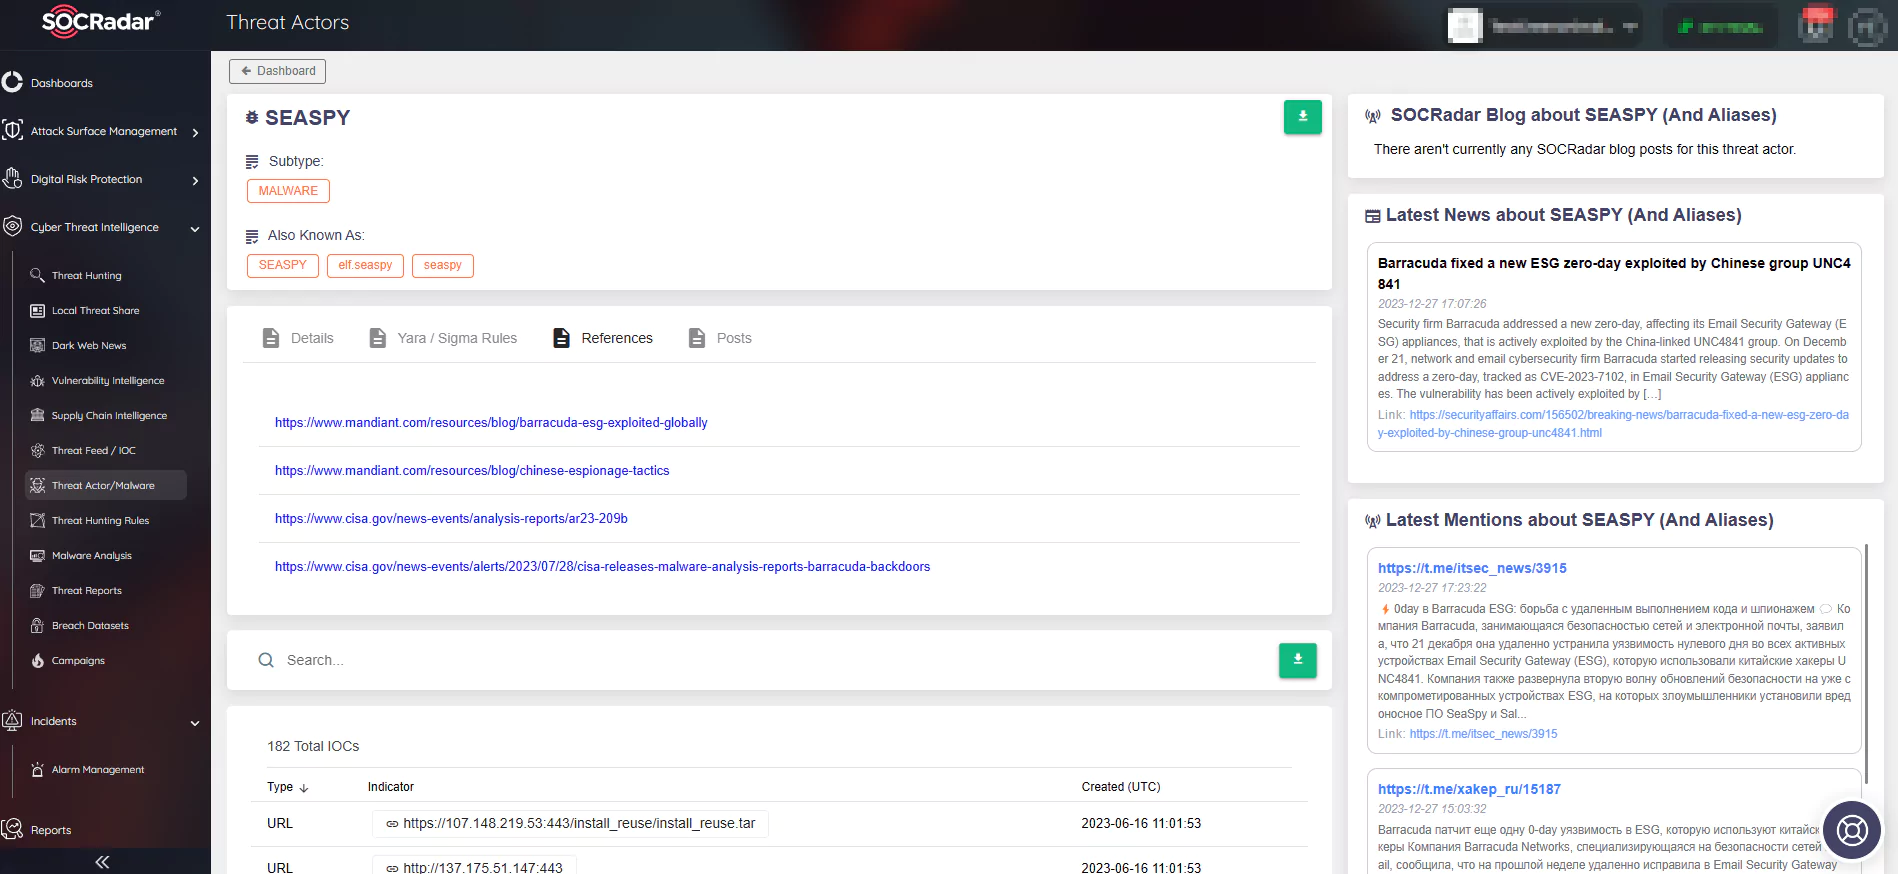This screenshot has height=874, width=1898.
Task: Click link icon beside 107.148.219.53 indicator
Action: pos(392,824)
